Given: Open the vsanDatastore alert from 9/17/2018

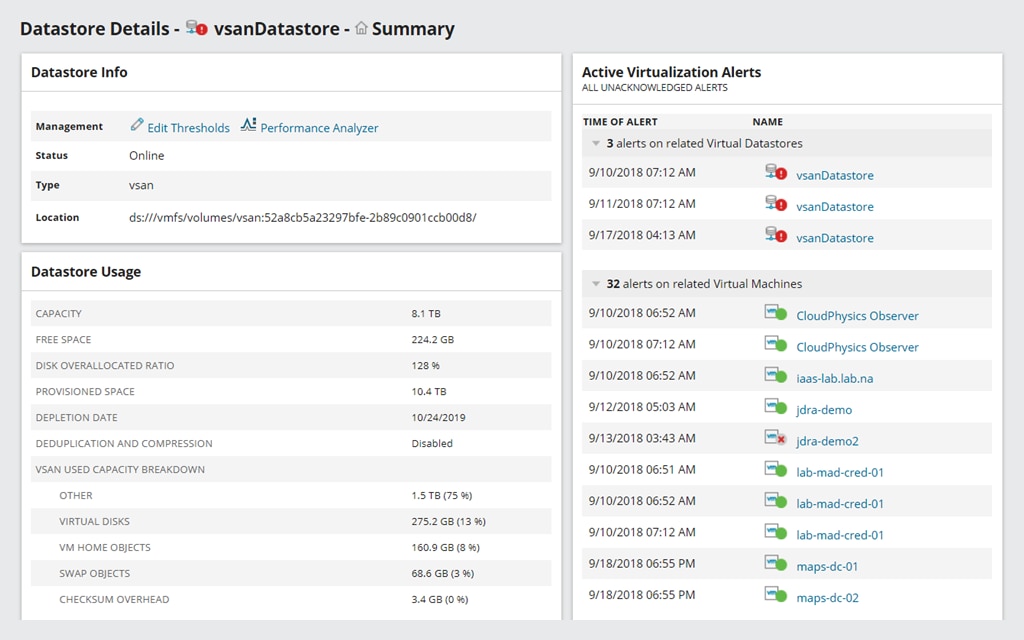Looking at the screenshot, I should coord(834,237).
